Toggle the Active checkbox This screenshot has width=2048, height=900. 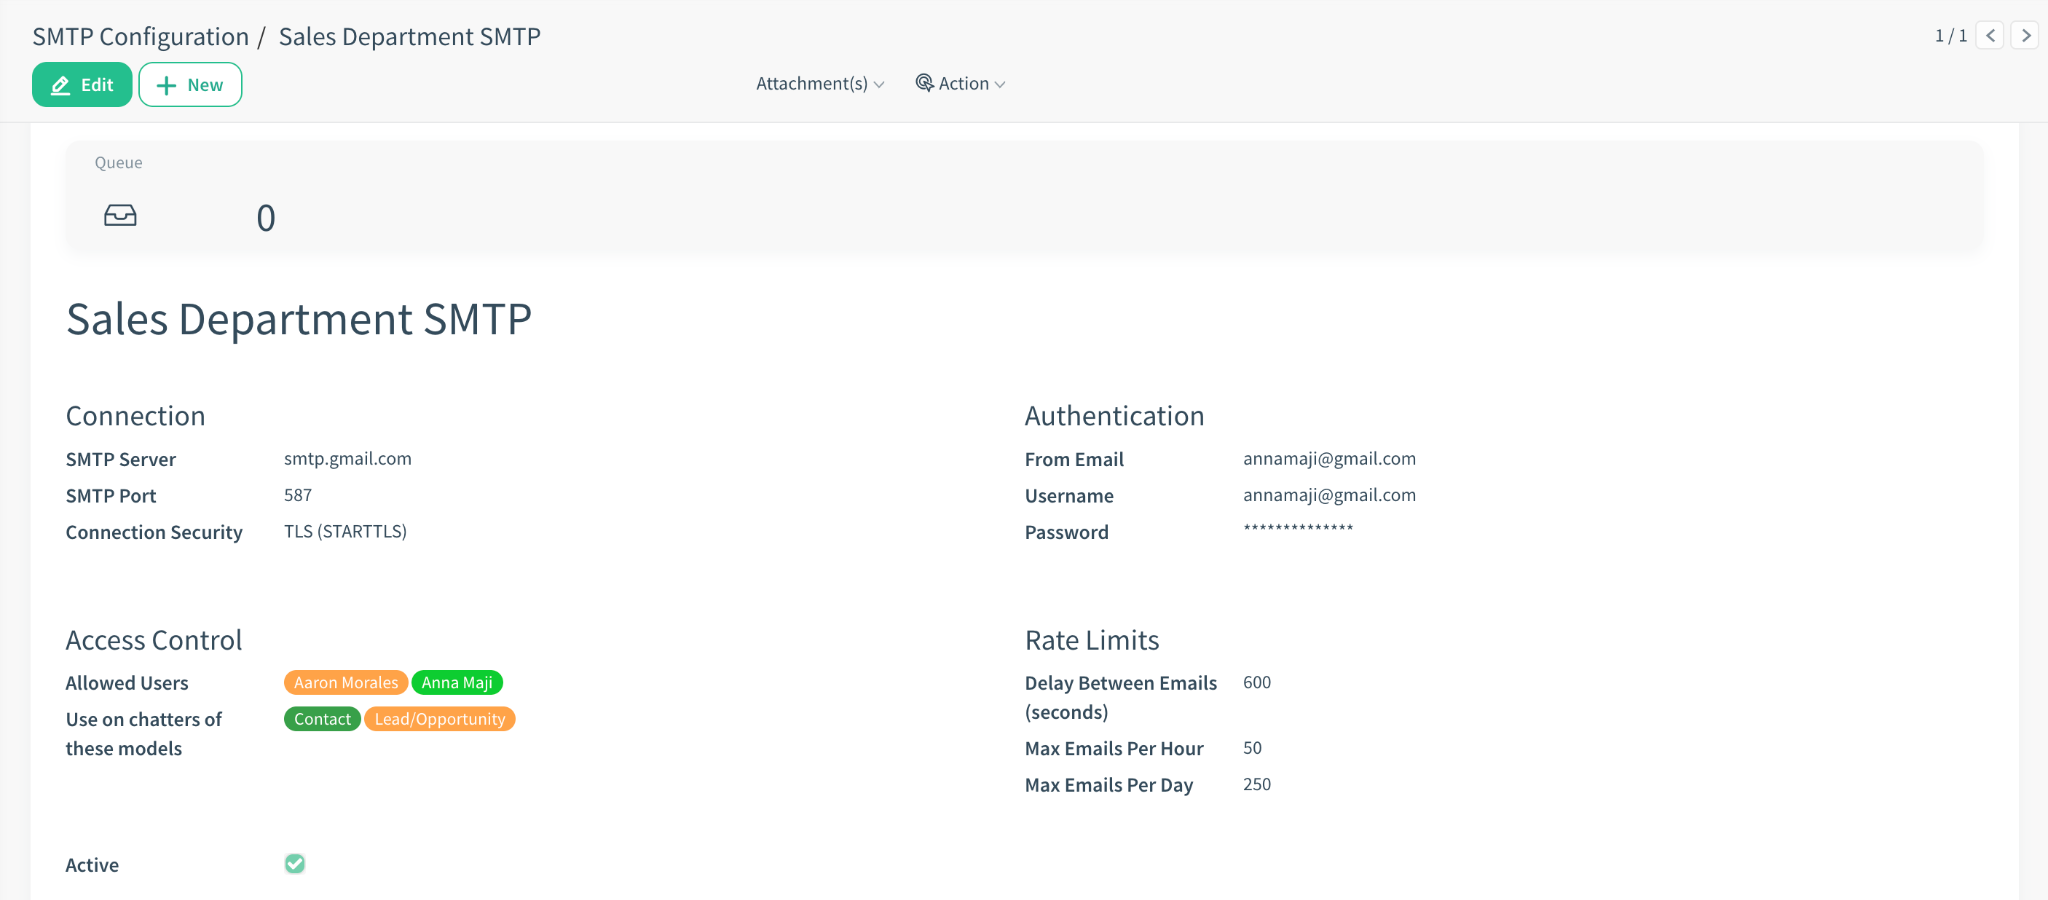(295, 864)
